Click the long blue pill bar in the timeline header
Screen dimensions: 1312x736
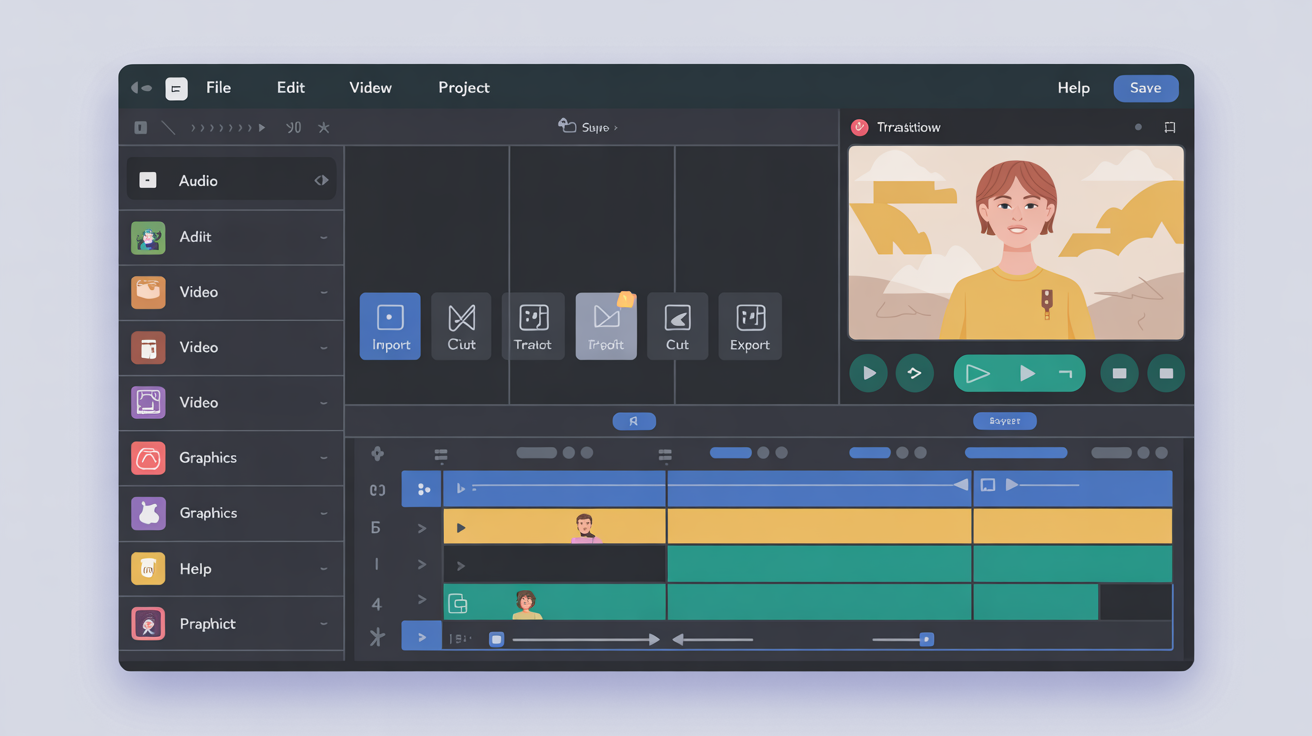(1016, 453)
